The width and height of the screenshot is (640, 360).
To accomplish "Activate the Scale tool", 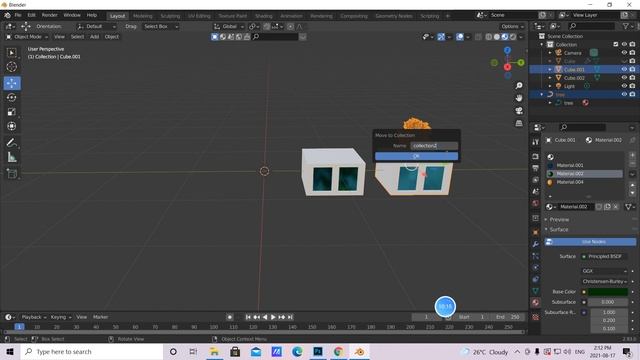I will pyautogui.click(x=11, y=112).
